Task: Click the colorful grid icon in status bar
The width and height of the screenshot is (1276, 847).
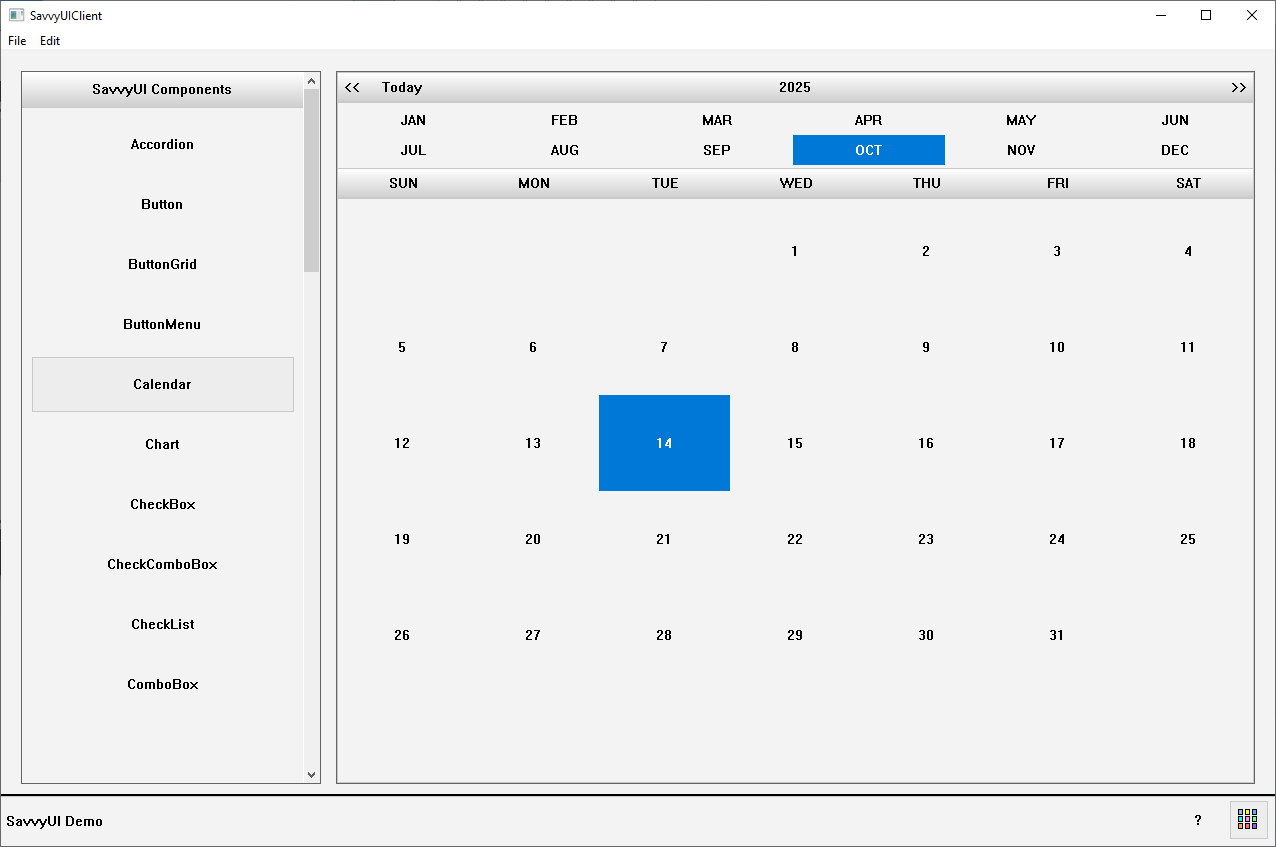Action: (x=1247, y=819)
